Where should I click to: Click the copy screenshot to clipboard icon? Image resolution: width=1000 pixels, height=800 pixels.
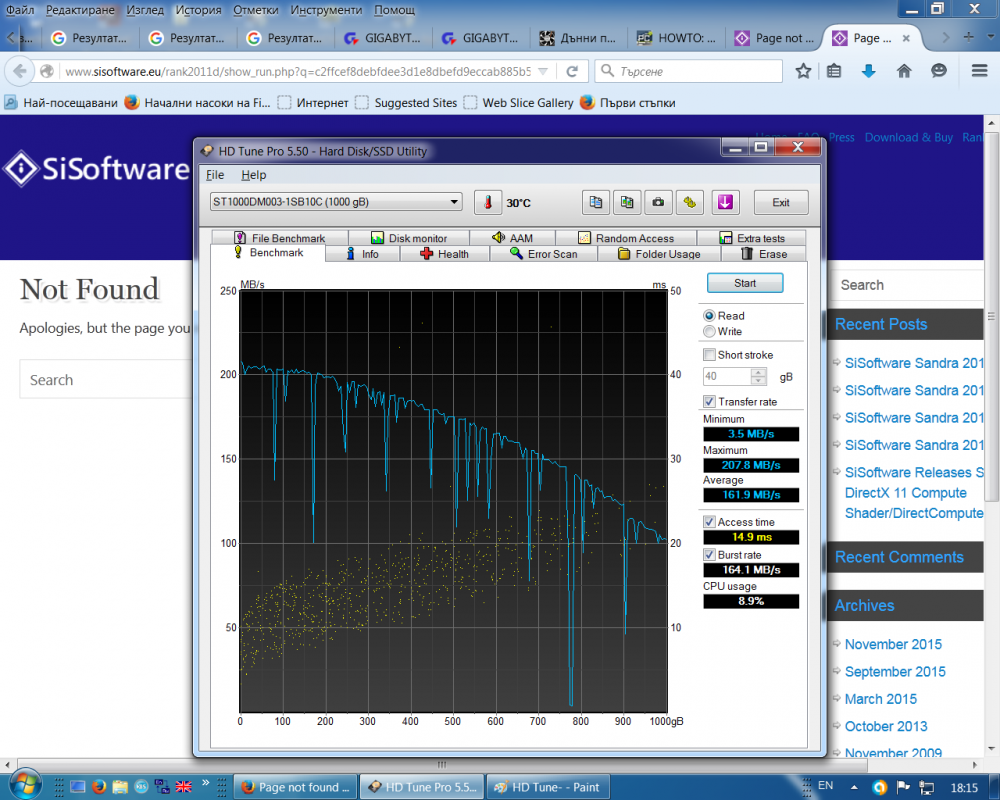[x=627, y=203]
